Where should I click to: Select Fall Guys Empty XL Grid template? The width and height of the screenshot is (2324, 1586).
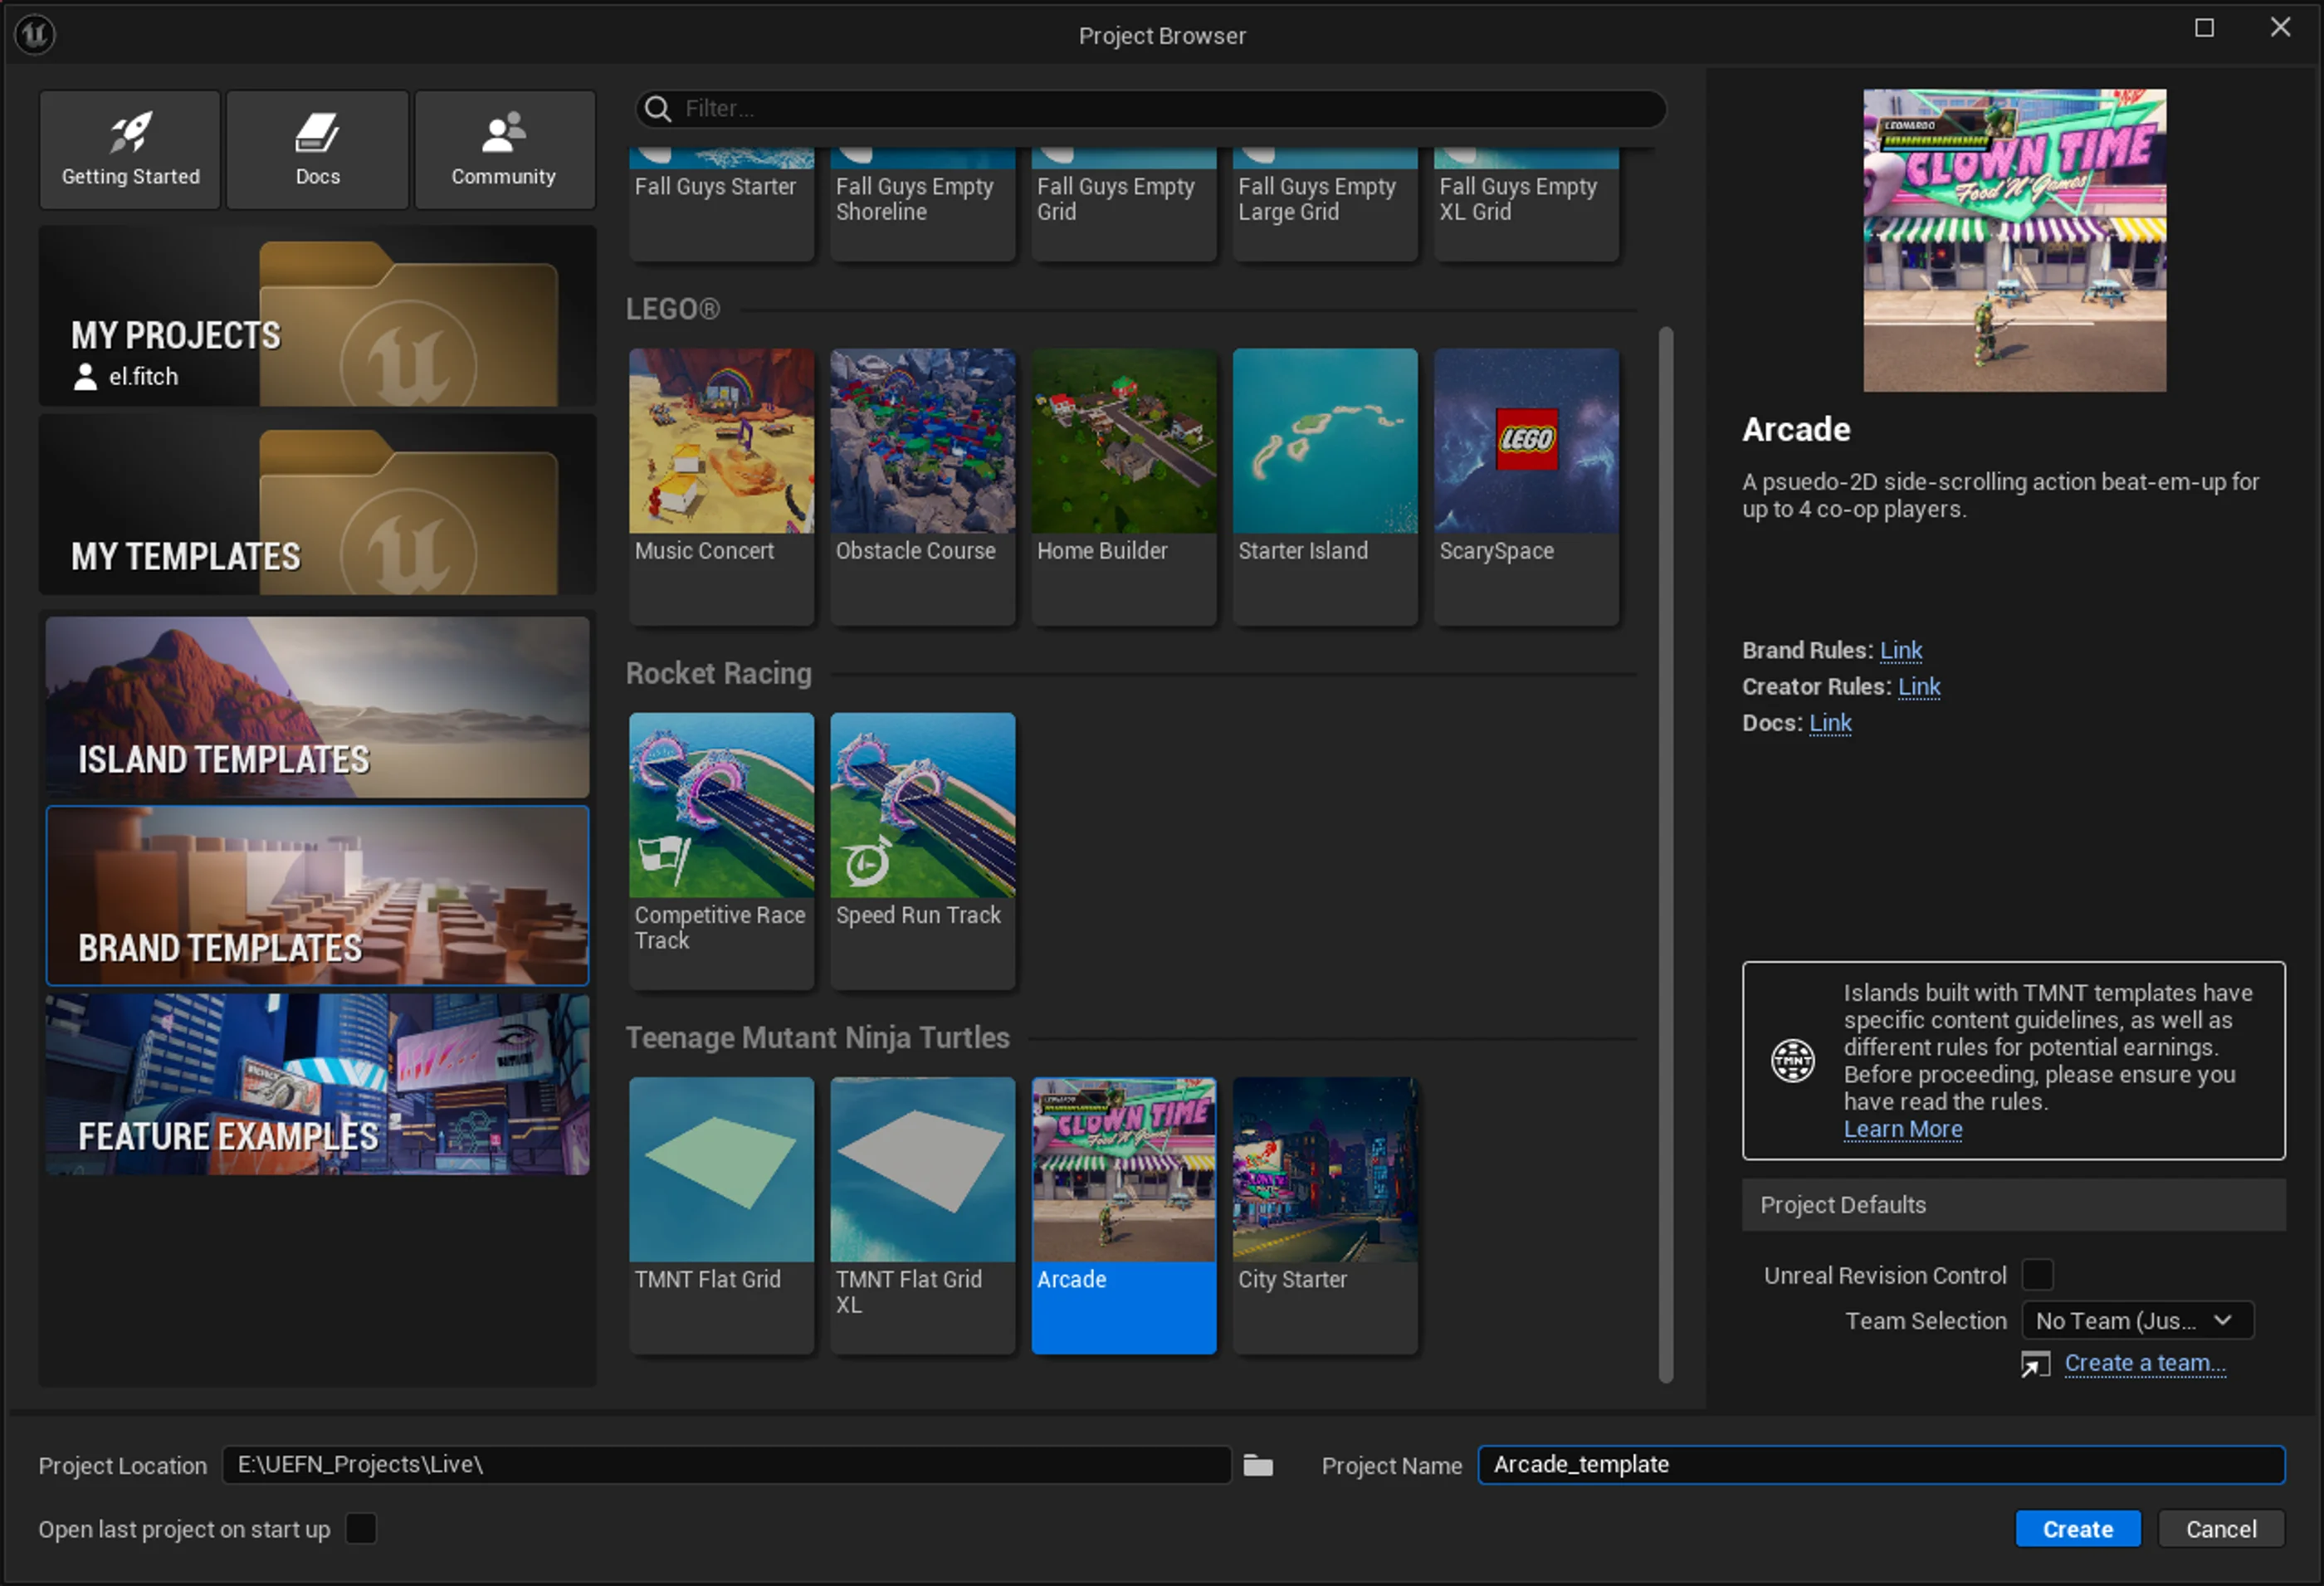(x=1526, y=204)
